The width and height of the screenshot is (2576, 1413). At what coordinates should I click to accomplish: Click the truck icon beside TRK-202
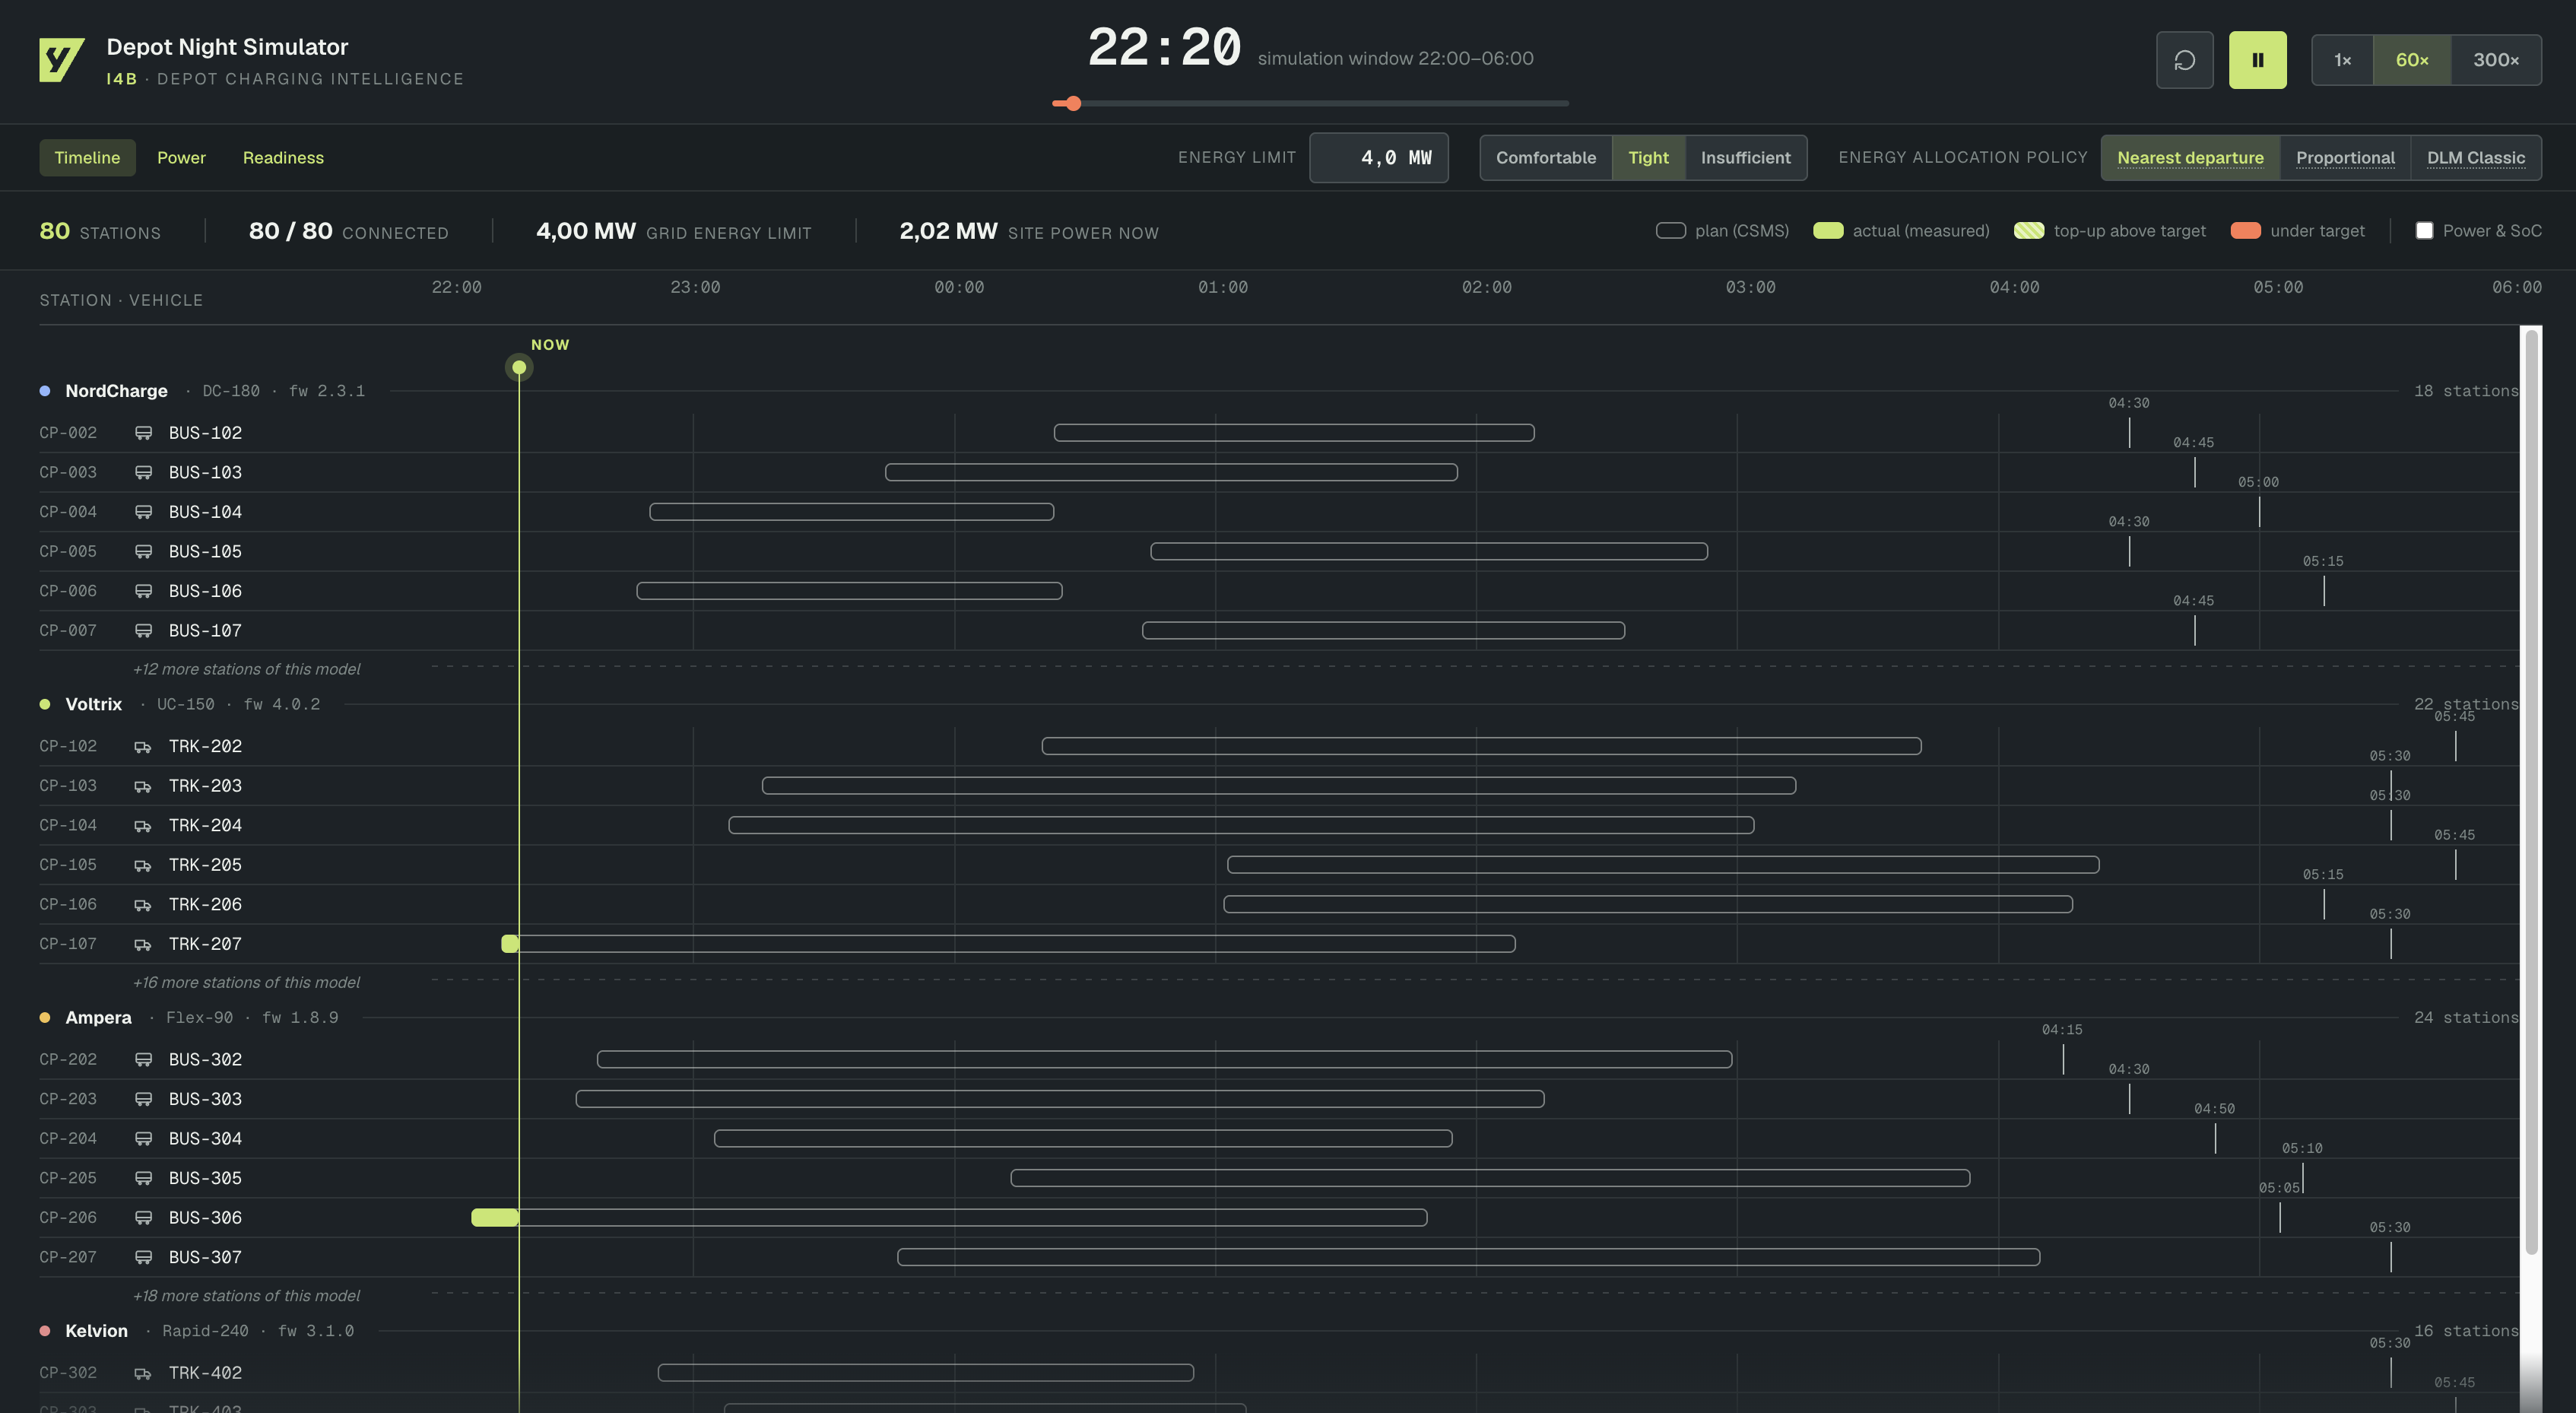(143, 746)
